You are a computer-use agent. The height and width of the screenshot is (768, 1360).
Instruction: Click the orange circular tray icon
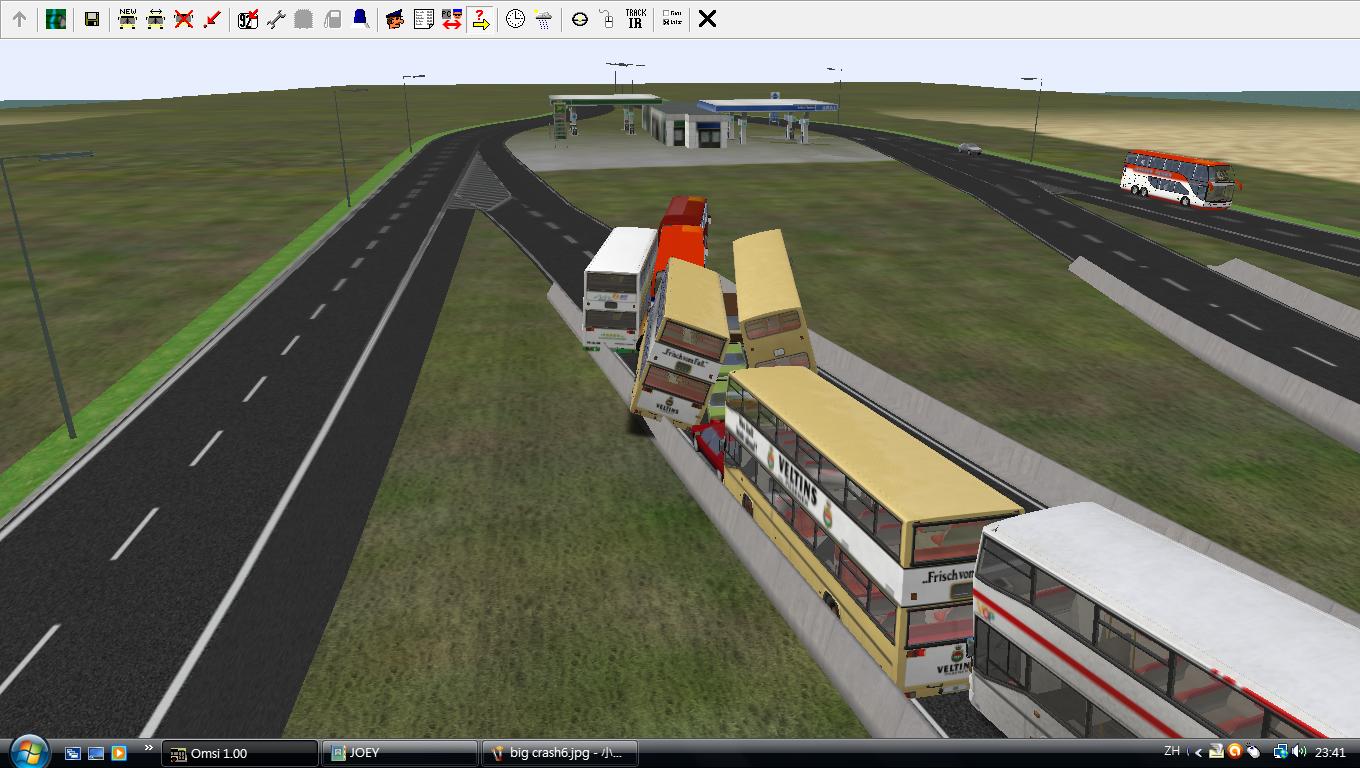tap(1235, 751)
